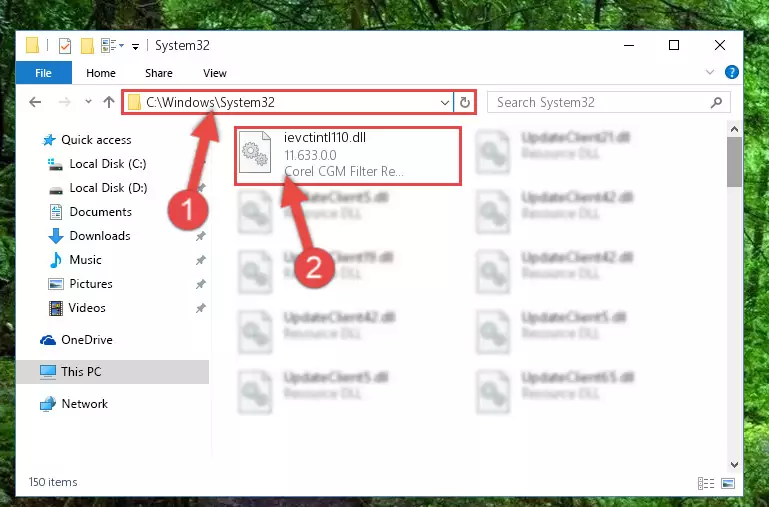Click the magnifier search icon
This screenshot has width=769, height=507.
(x=716, y=102)
